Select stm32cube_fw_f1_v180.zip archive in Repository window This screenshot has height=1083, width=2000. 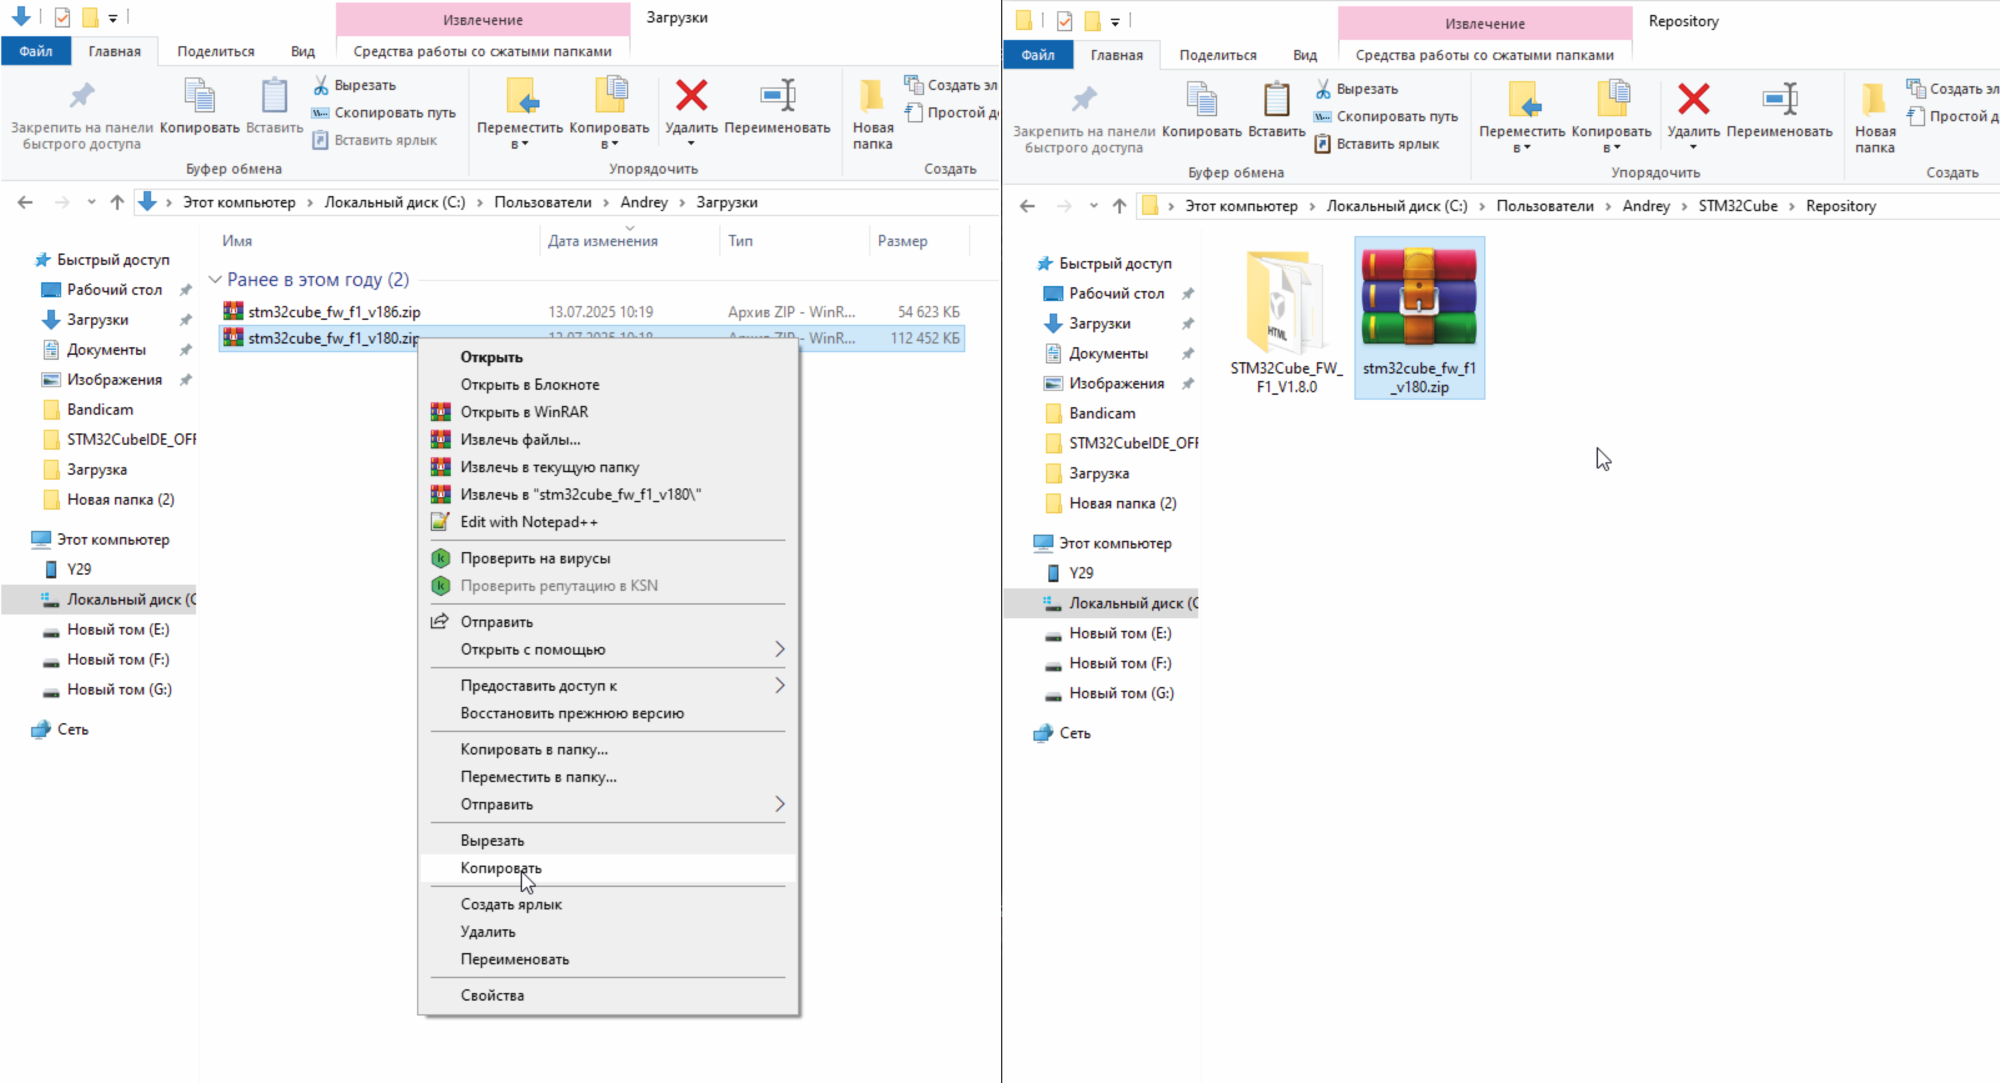click(x=1419, y=318)
